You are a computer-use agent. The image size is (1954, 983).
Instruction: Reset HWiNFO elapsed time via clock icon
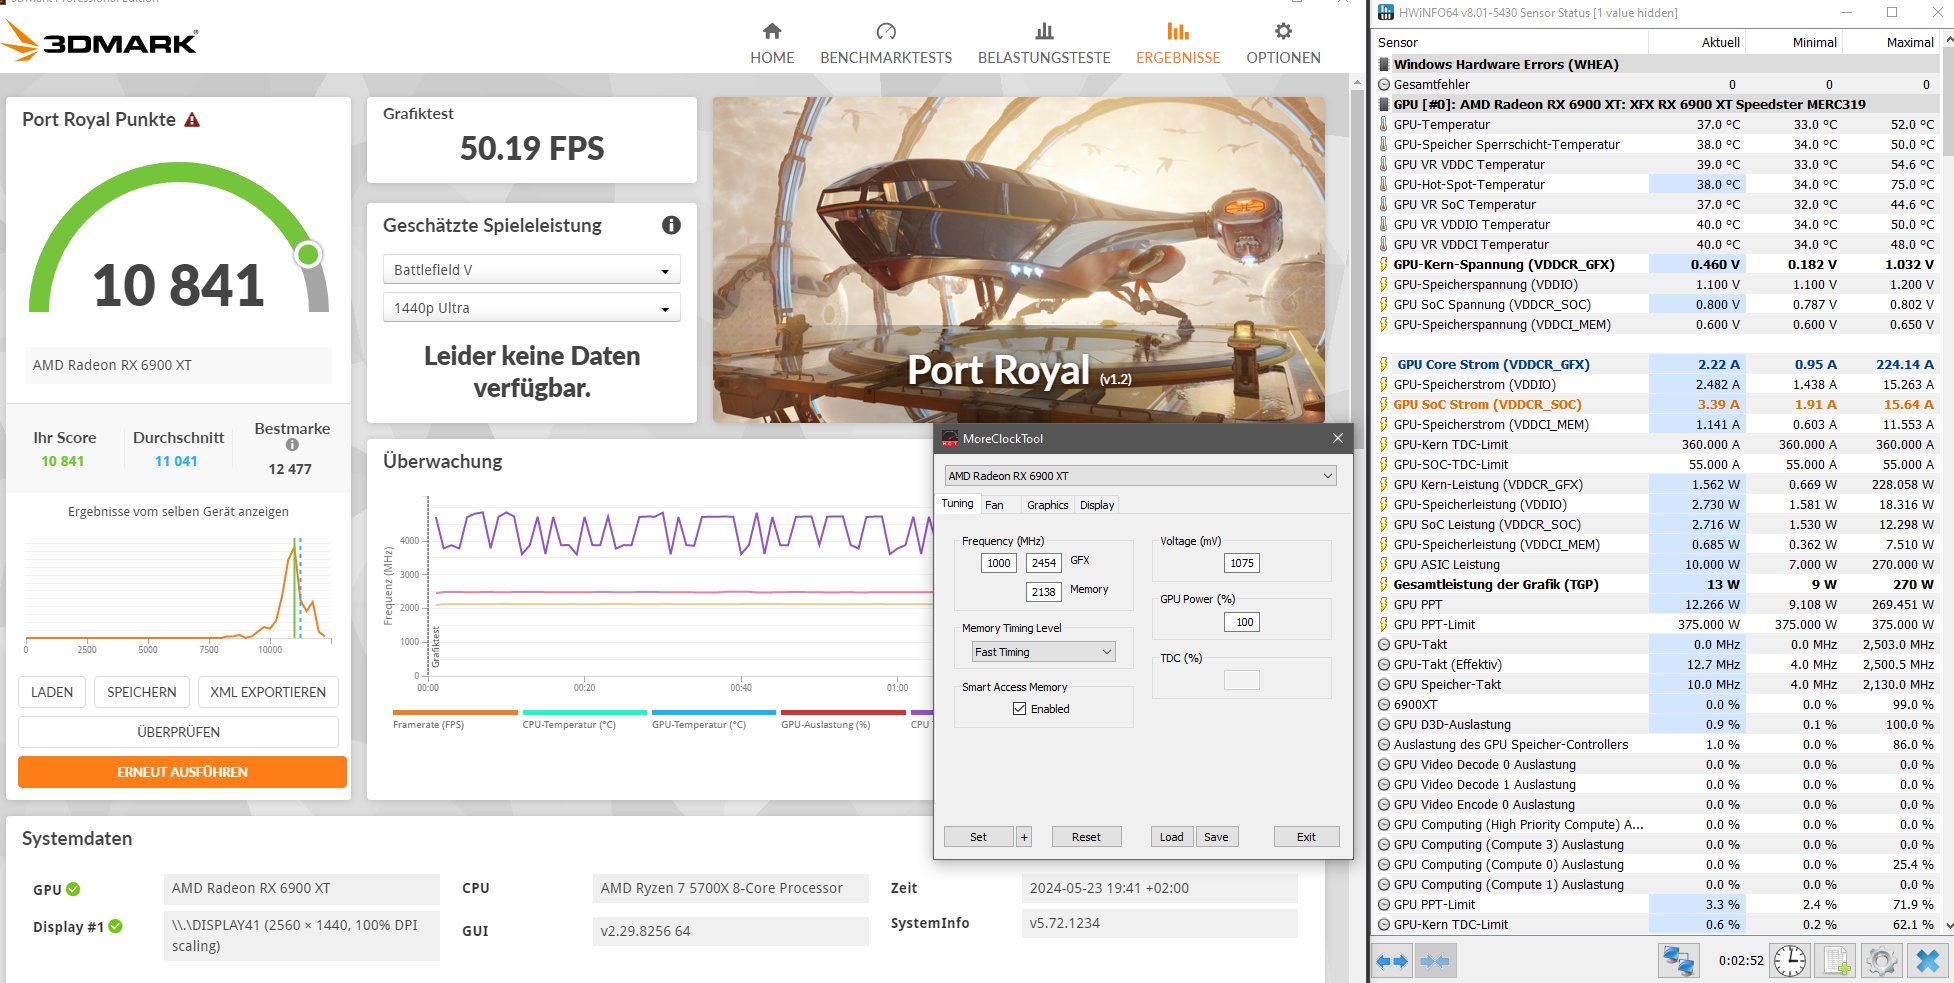pos(1789,961)
